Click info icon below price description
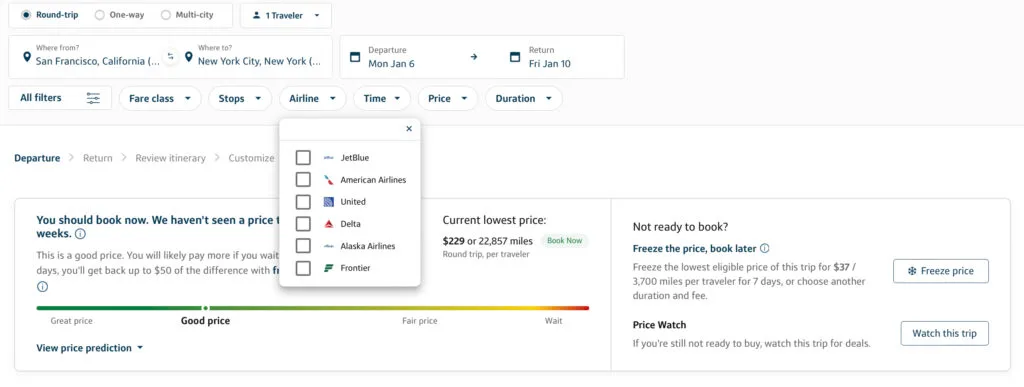 point(42,286)
